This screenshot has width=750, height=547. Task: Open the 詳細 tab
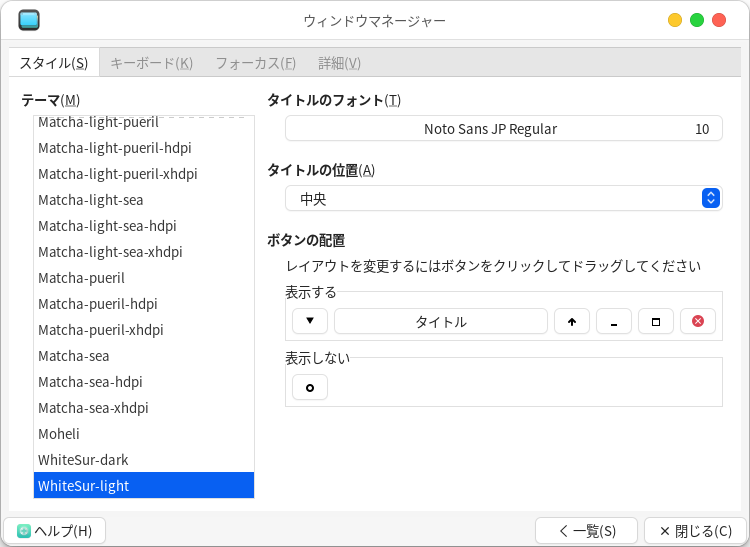339,63
